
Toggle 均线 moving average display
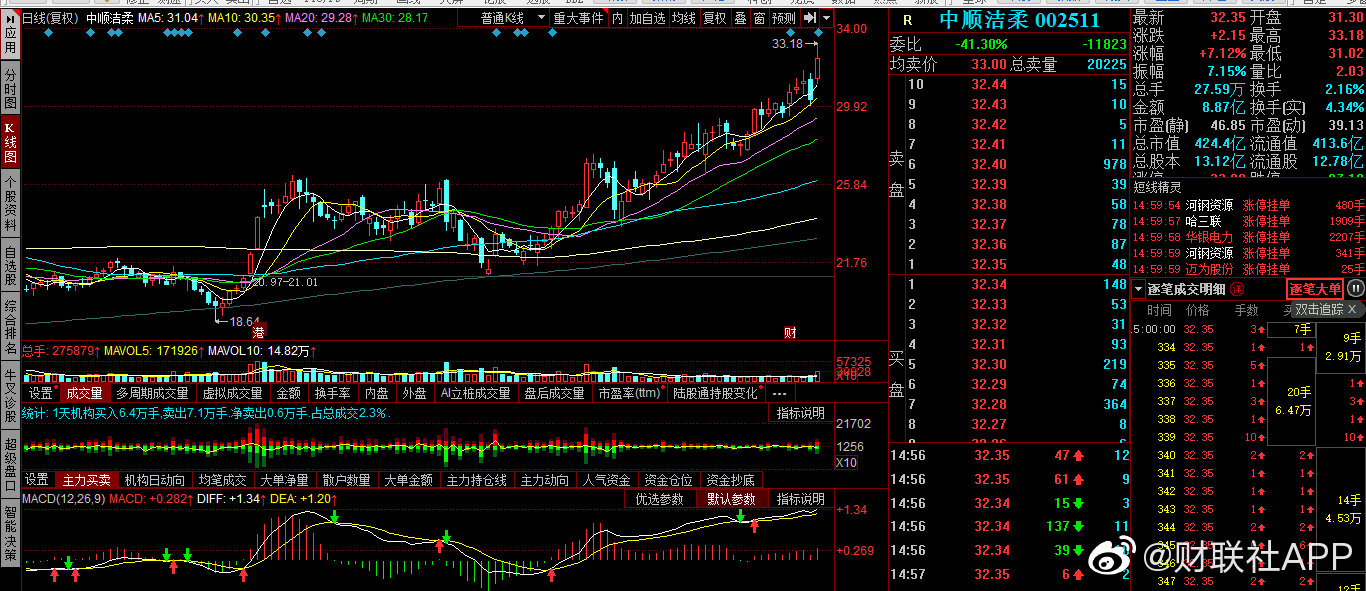(x=683, y=18)
